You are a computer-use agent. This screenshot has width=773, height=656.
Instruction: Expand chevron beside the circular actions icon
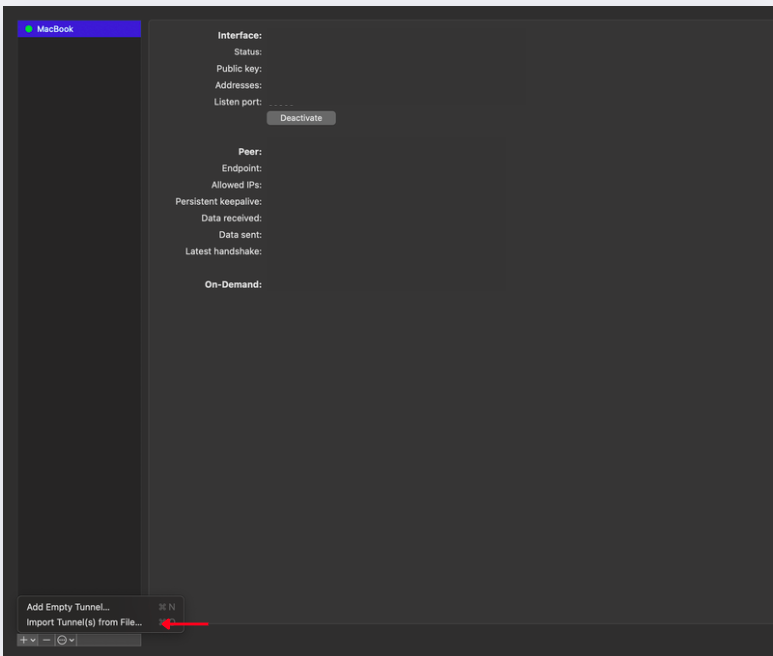(x=72, y=640)
